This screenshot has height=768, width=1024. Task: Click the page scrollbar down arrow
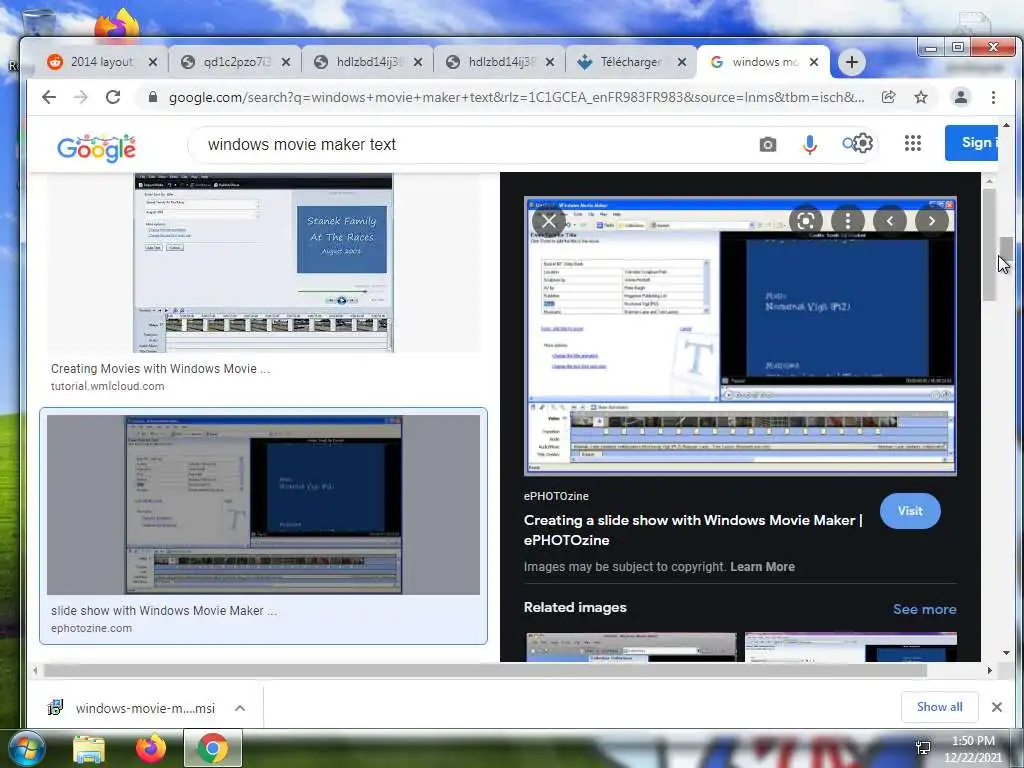1006,652
